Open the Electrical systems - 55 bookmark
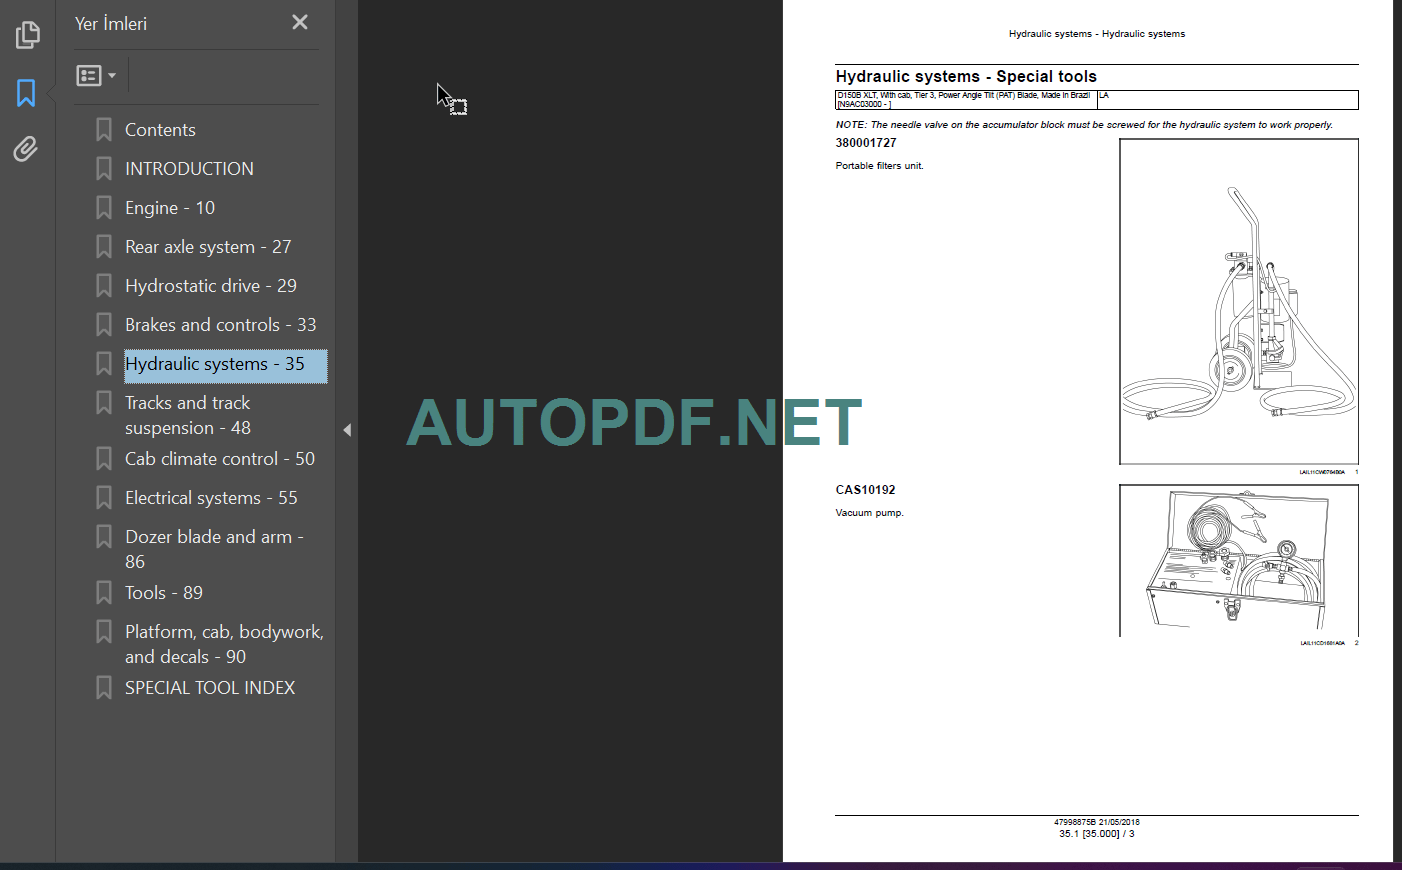Screen dimensions: 1402x870 (210, 497)
